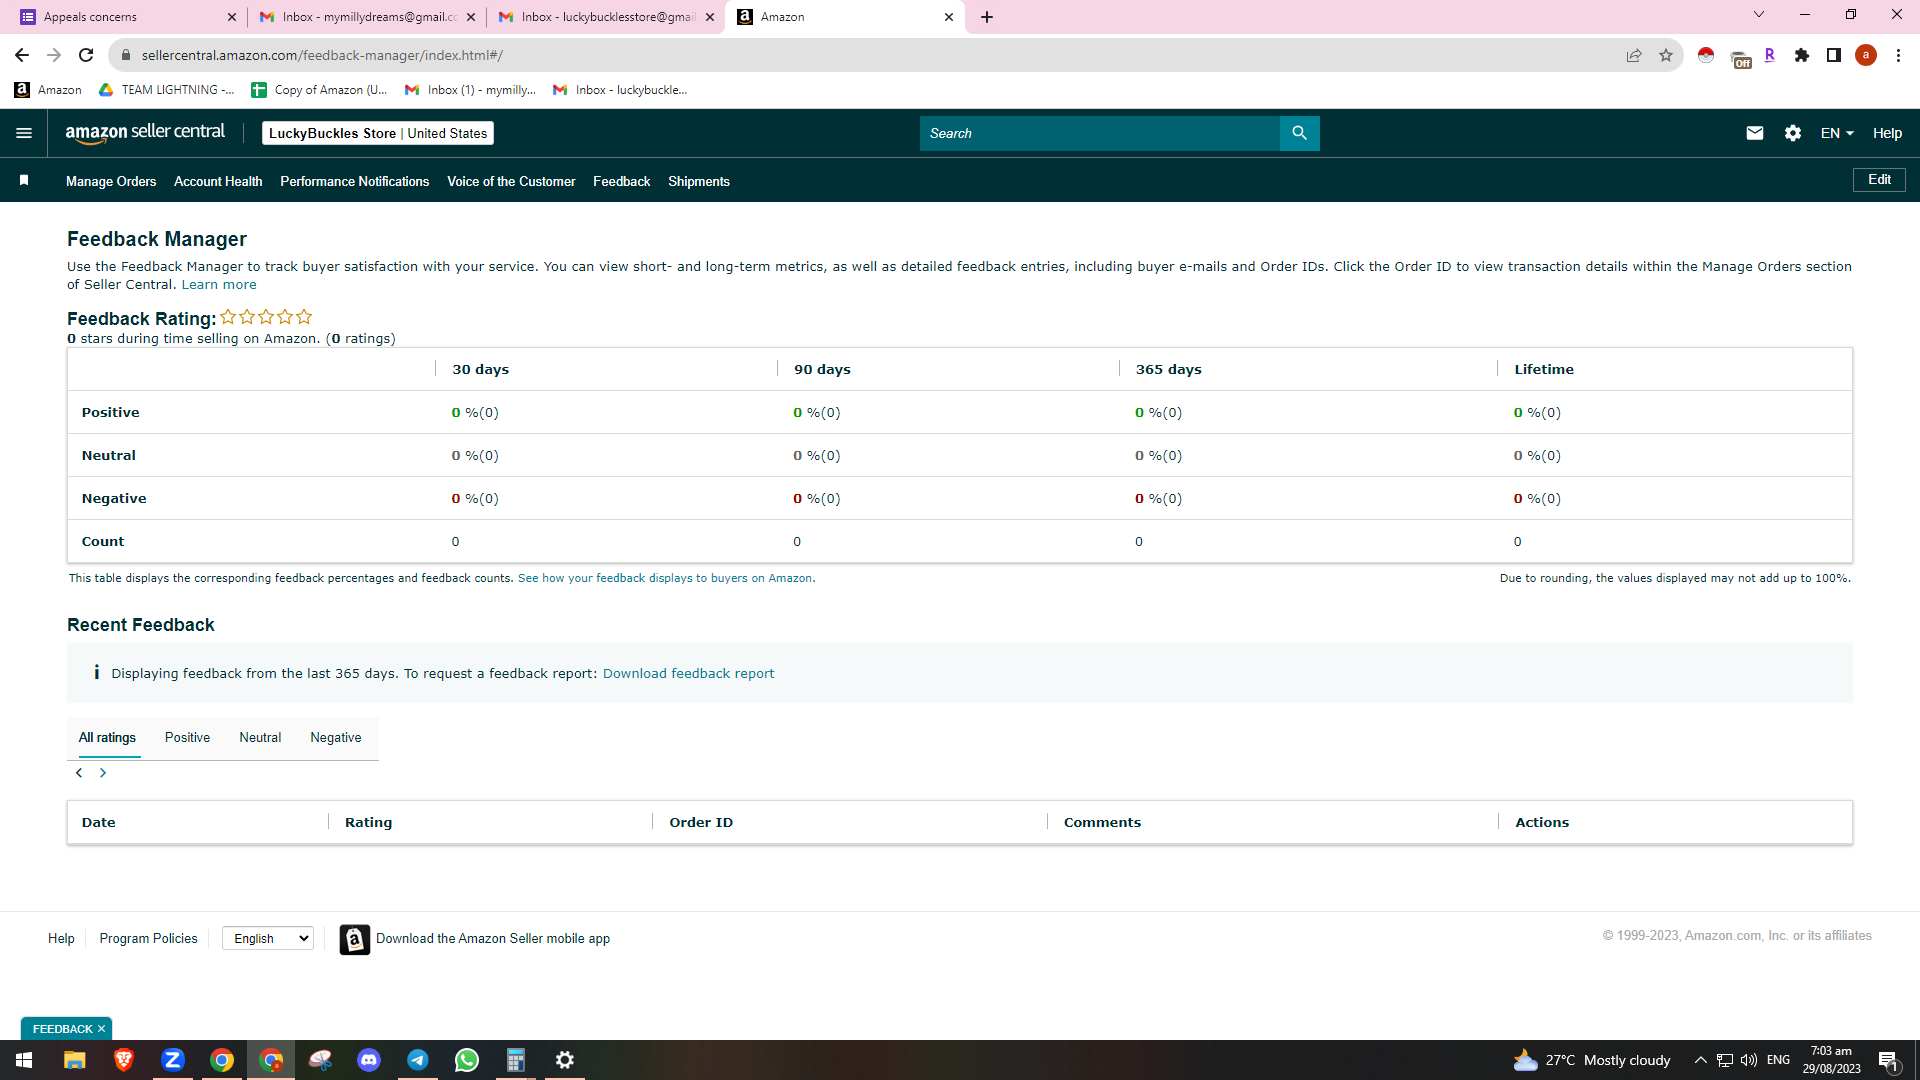Viewport: 1920px width, 1080px height.
Task: Open Windows Start menu
Action: tap(24, 1060)
